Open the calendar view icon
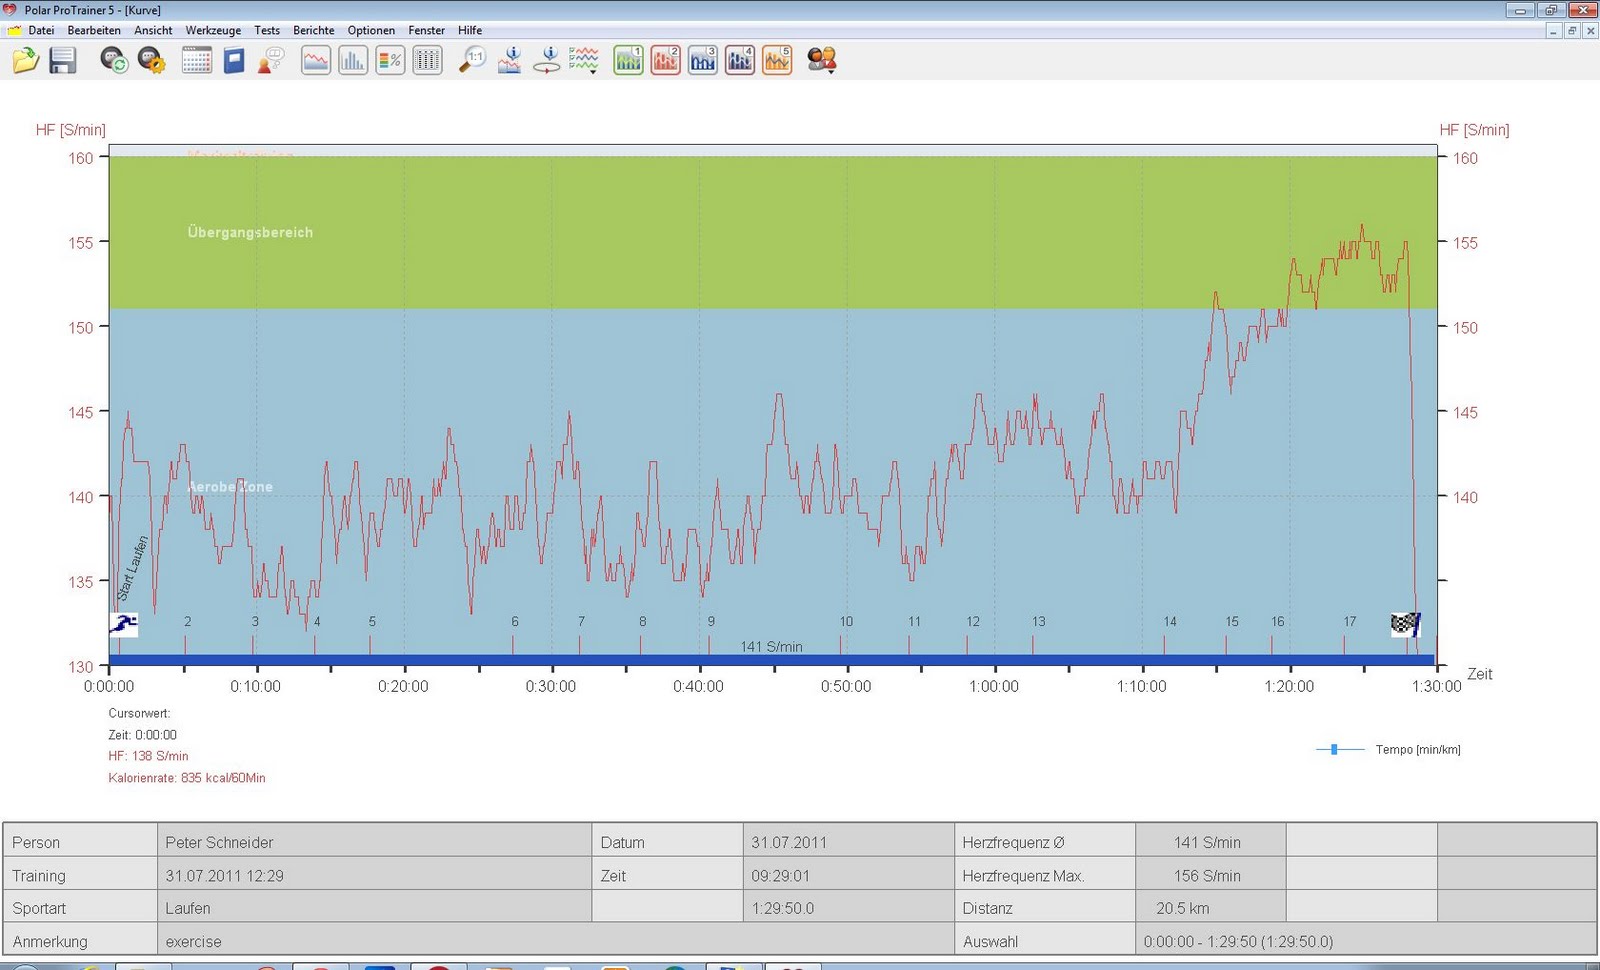1600x970 pixels. (x=197, y=60)
